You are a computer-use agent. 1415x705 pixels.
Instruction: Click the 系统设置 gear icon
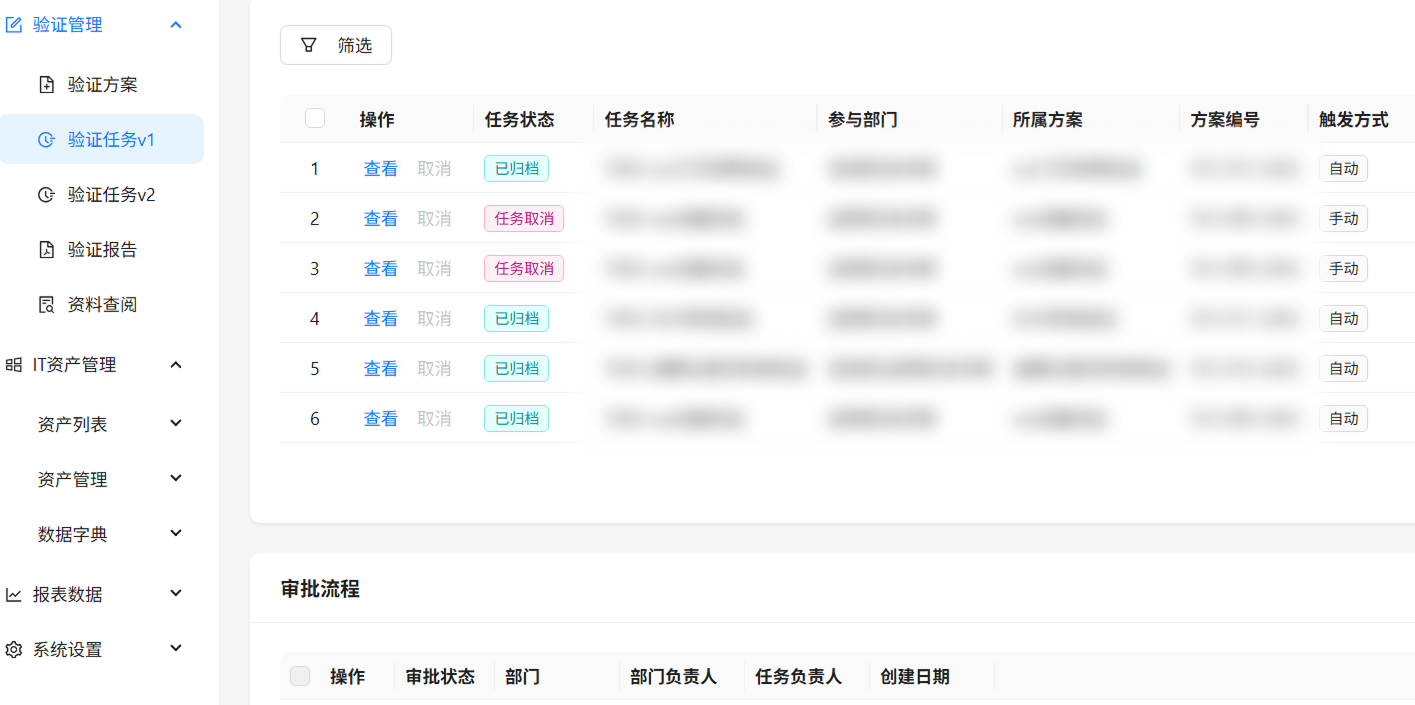[14, 650]
